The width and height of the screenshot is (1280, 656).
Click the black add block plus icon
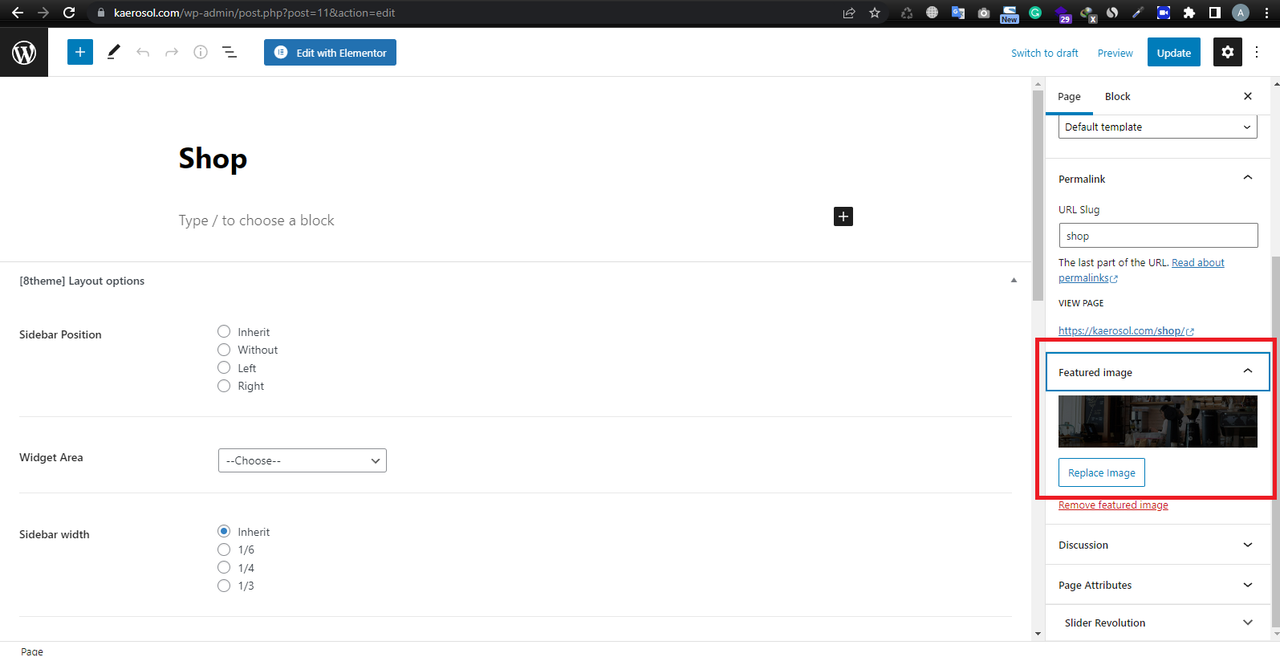pos(843,216)
